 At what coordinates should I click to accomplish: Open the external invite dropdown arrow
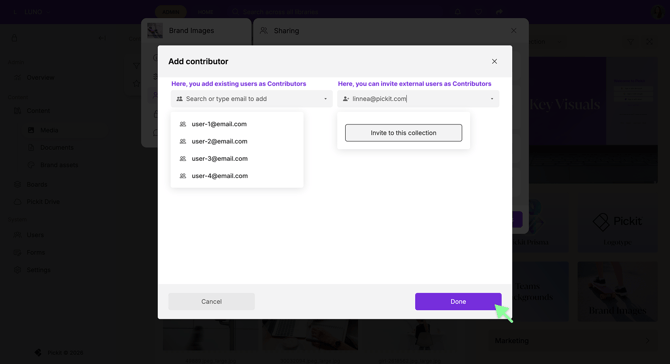point(492,99)
